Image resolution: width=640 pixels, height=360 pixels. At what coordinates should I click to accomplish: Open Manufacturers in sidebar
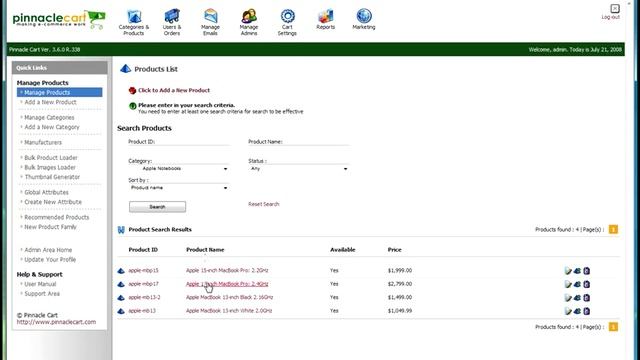click(x=43, y=142)
